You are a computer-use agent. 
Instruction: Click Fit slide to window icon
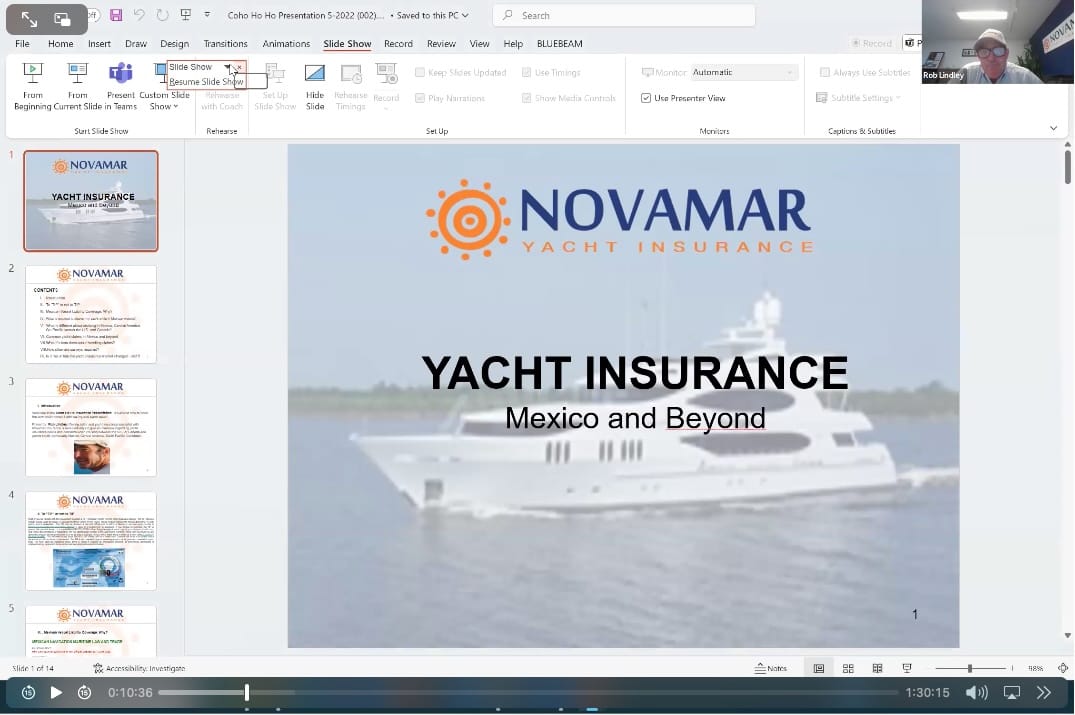pos(1063,668)
